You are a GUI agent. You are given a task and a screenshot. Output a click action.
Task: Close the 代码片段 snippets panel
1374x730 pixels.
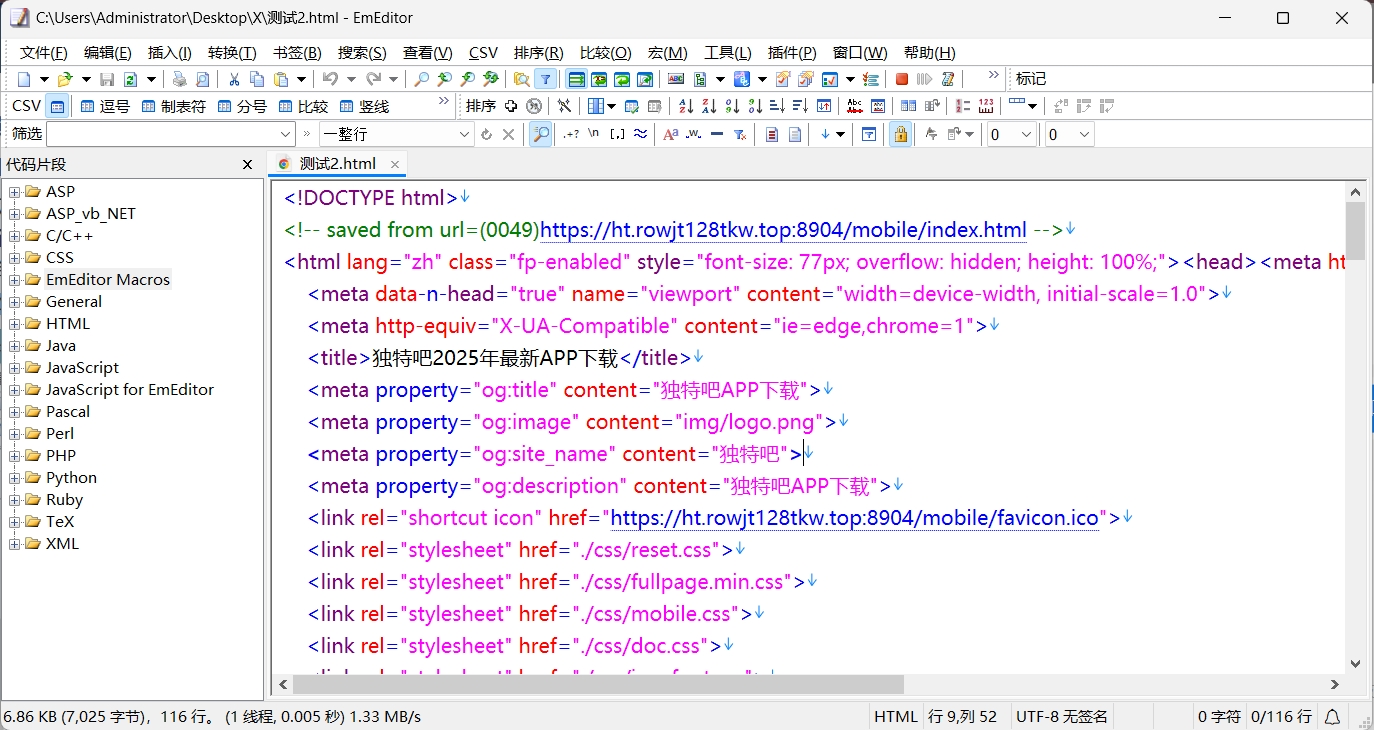click(x=248, y=164)
